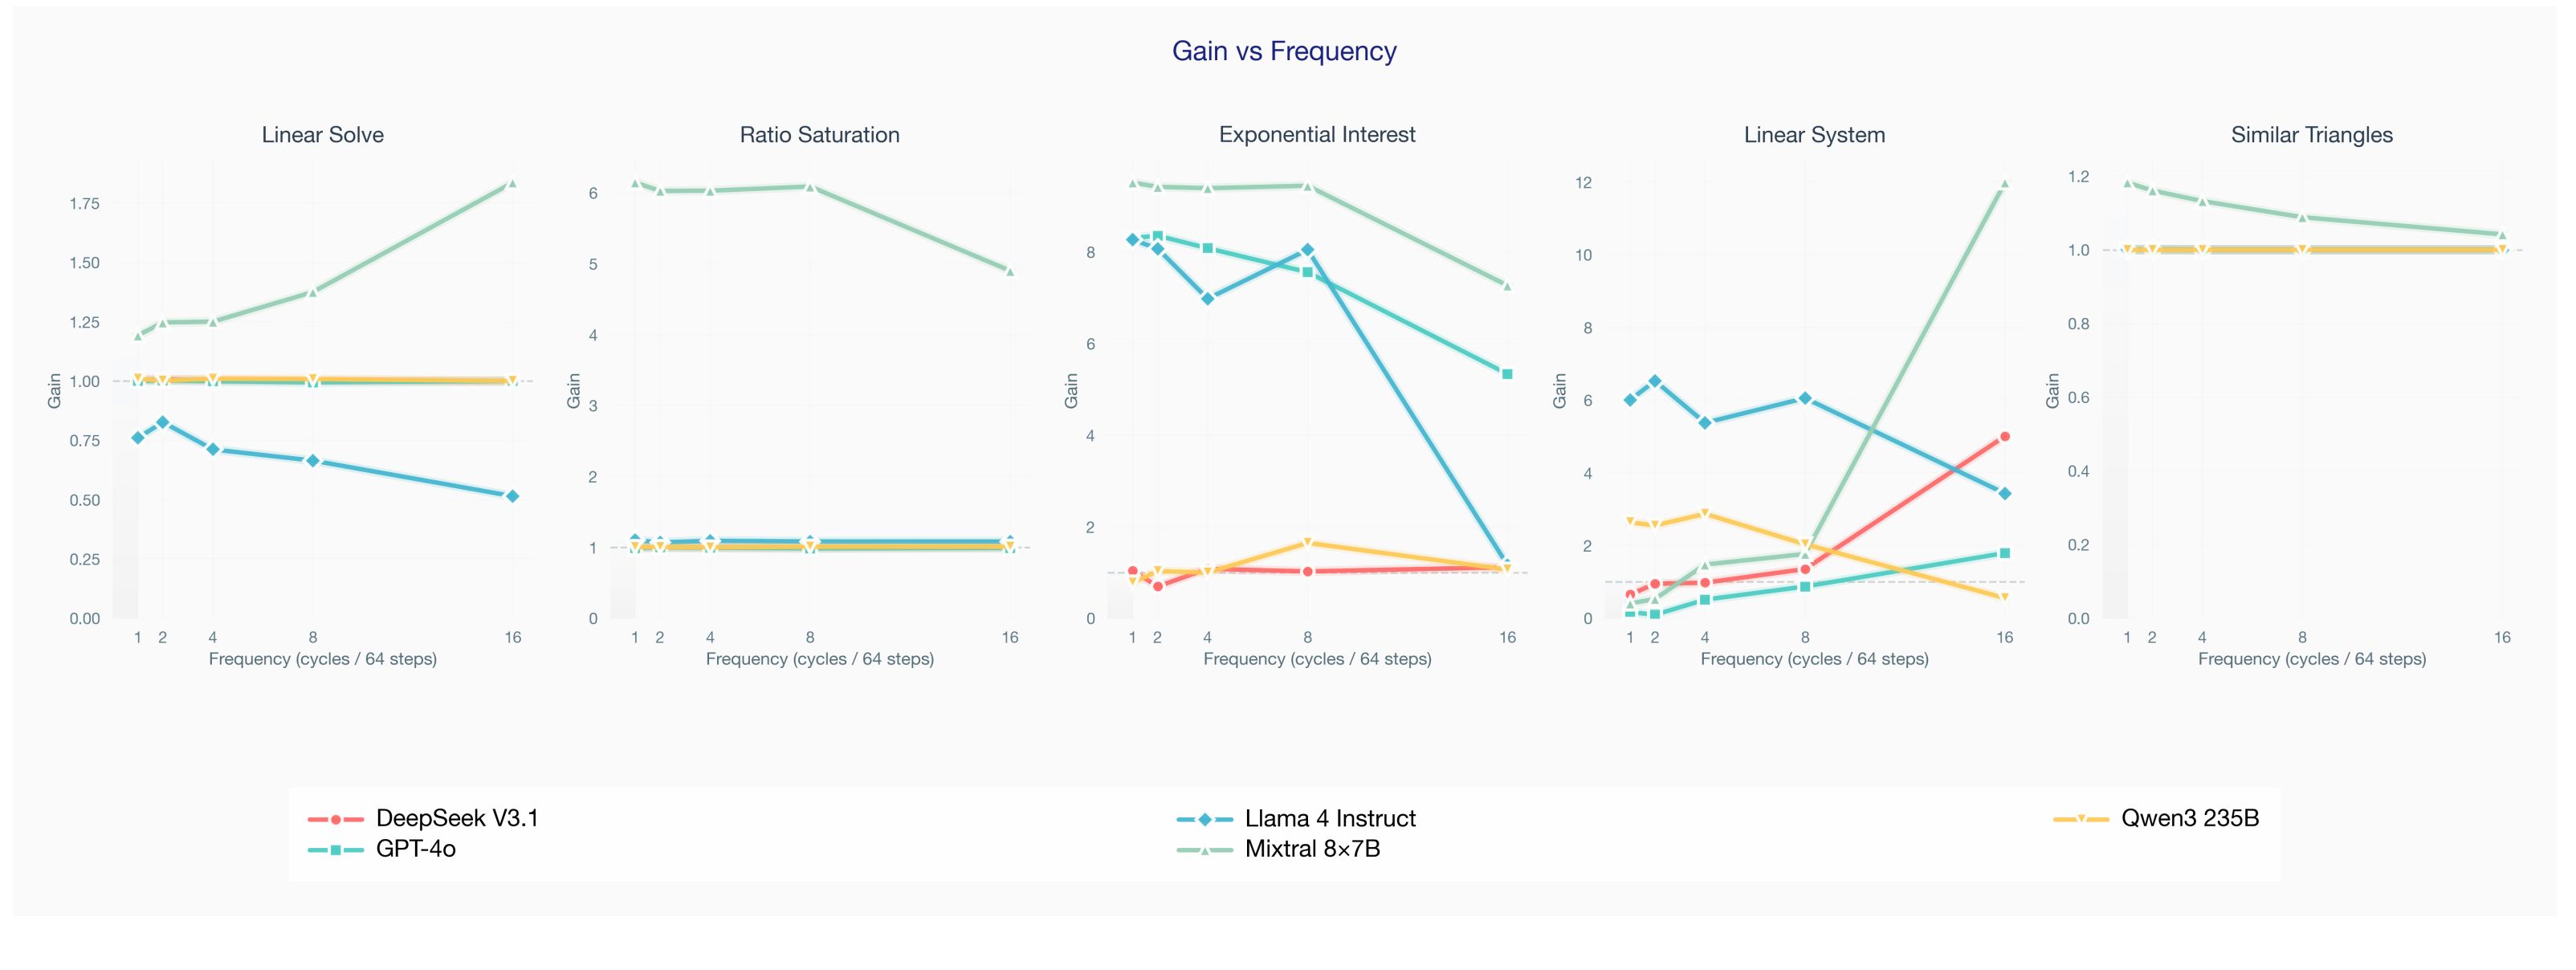
Task: Click the GPT-4o teal square legend marker
Action: [x=336, y=850]
